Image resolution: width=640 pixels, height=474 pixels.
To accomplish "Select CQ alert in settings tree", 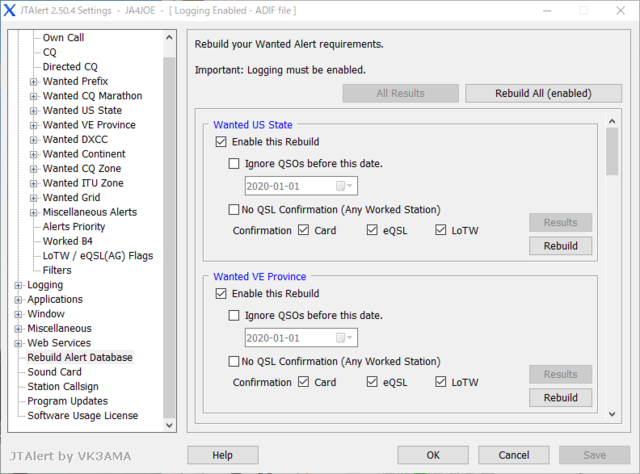I will pos(49,52).
